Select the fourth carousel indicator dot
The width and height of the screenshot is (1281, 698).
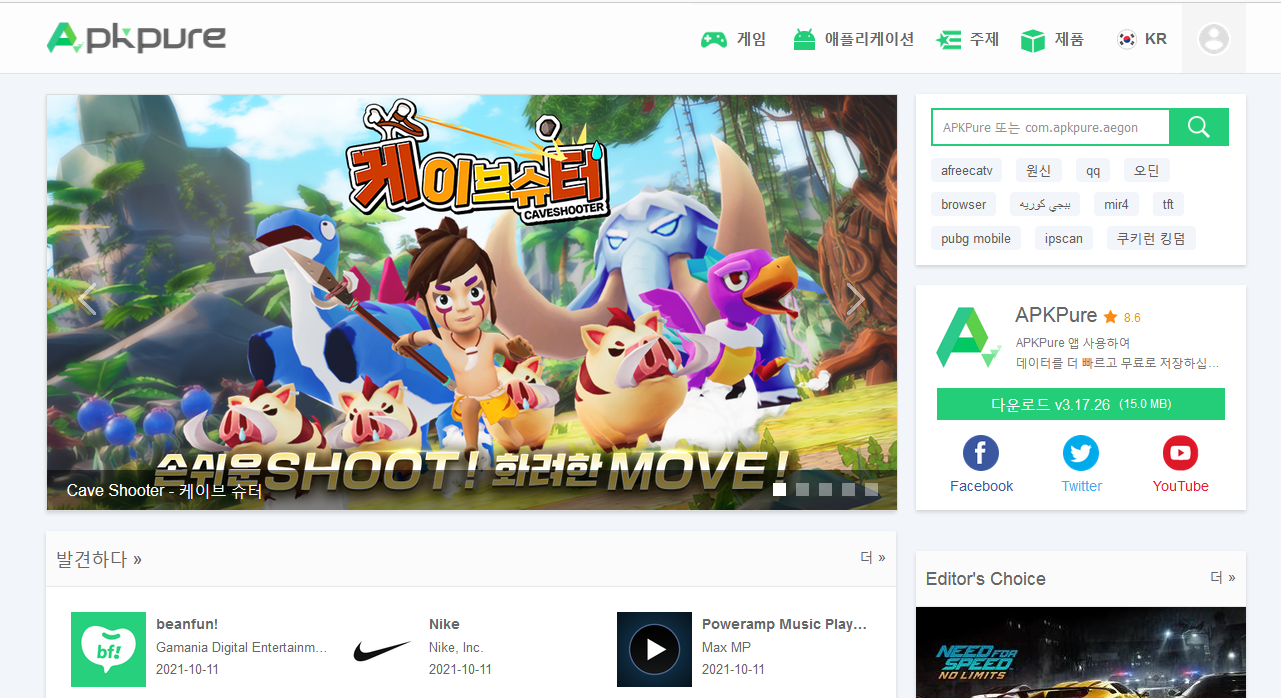(x=848, y=490)
